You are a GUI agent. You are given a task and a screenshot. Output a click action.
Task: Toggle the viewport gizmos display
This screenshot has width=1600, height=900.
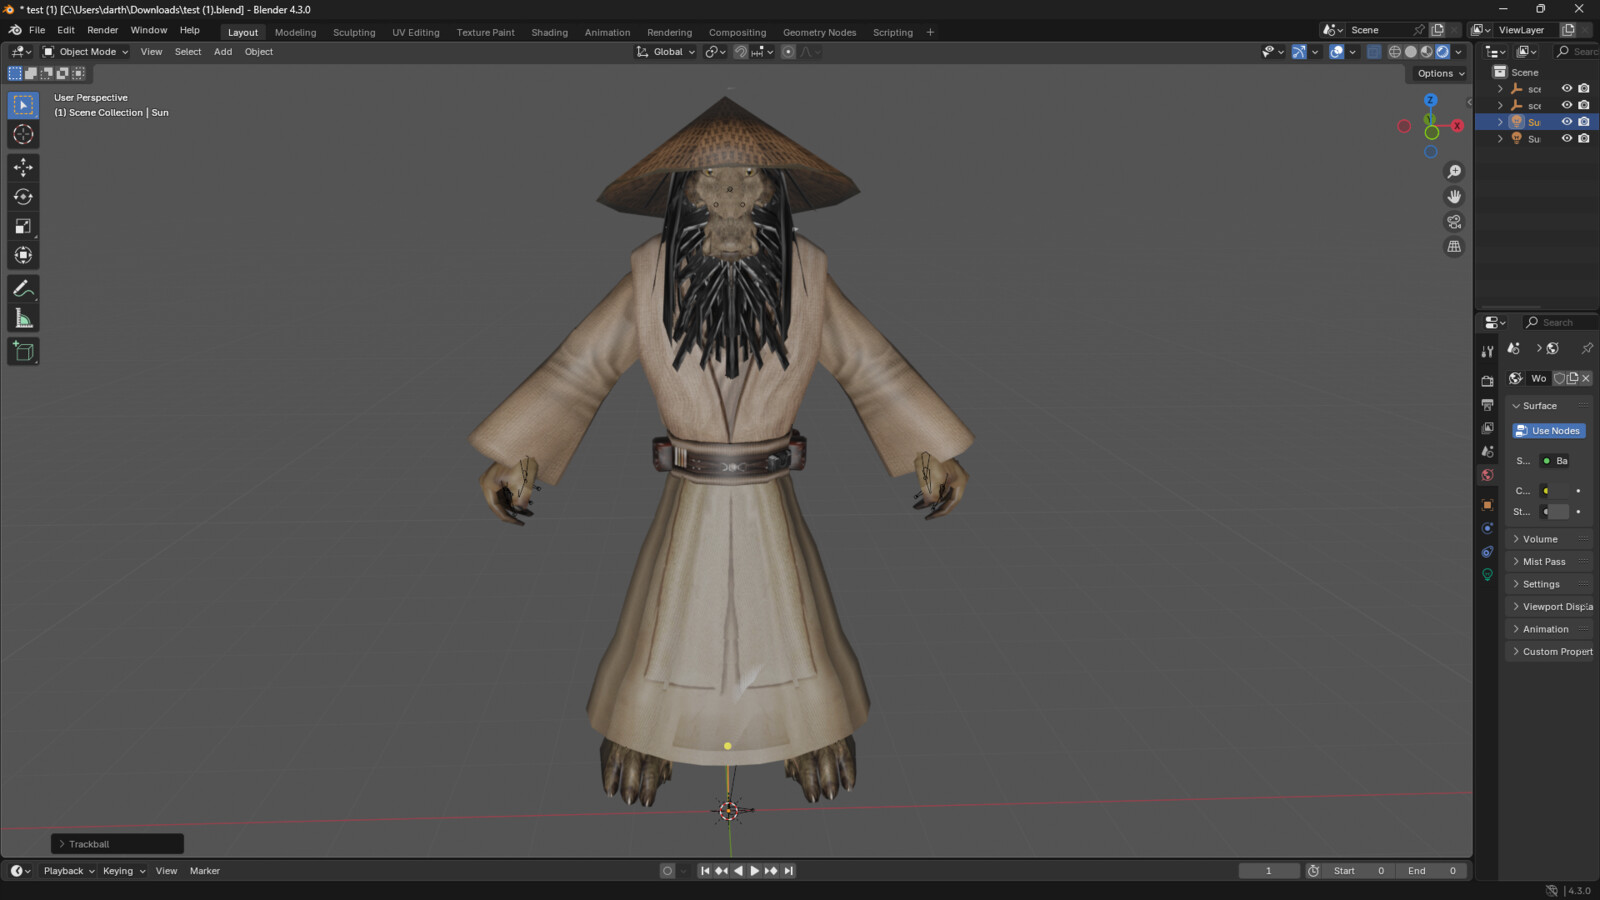tap(1298, 52)
